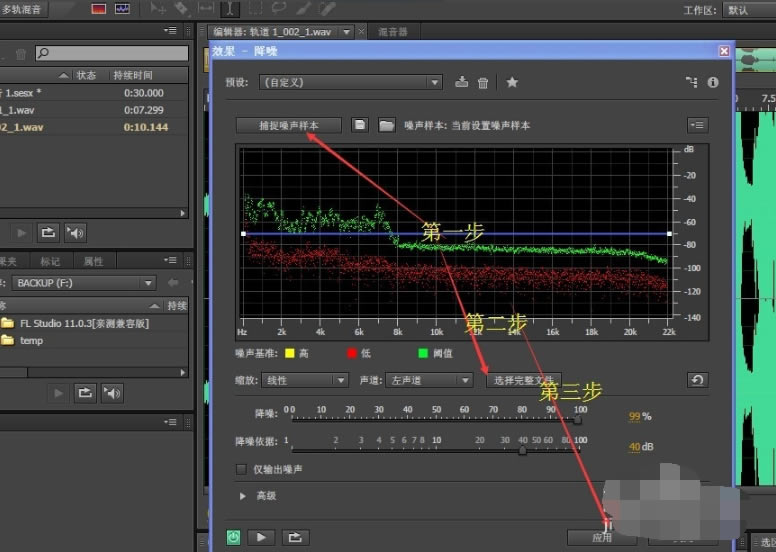
Task: Reset noise floor curve button
Action: 697,380
